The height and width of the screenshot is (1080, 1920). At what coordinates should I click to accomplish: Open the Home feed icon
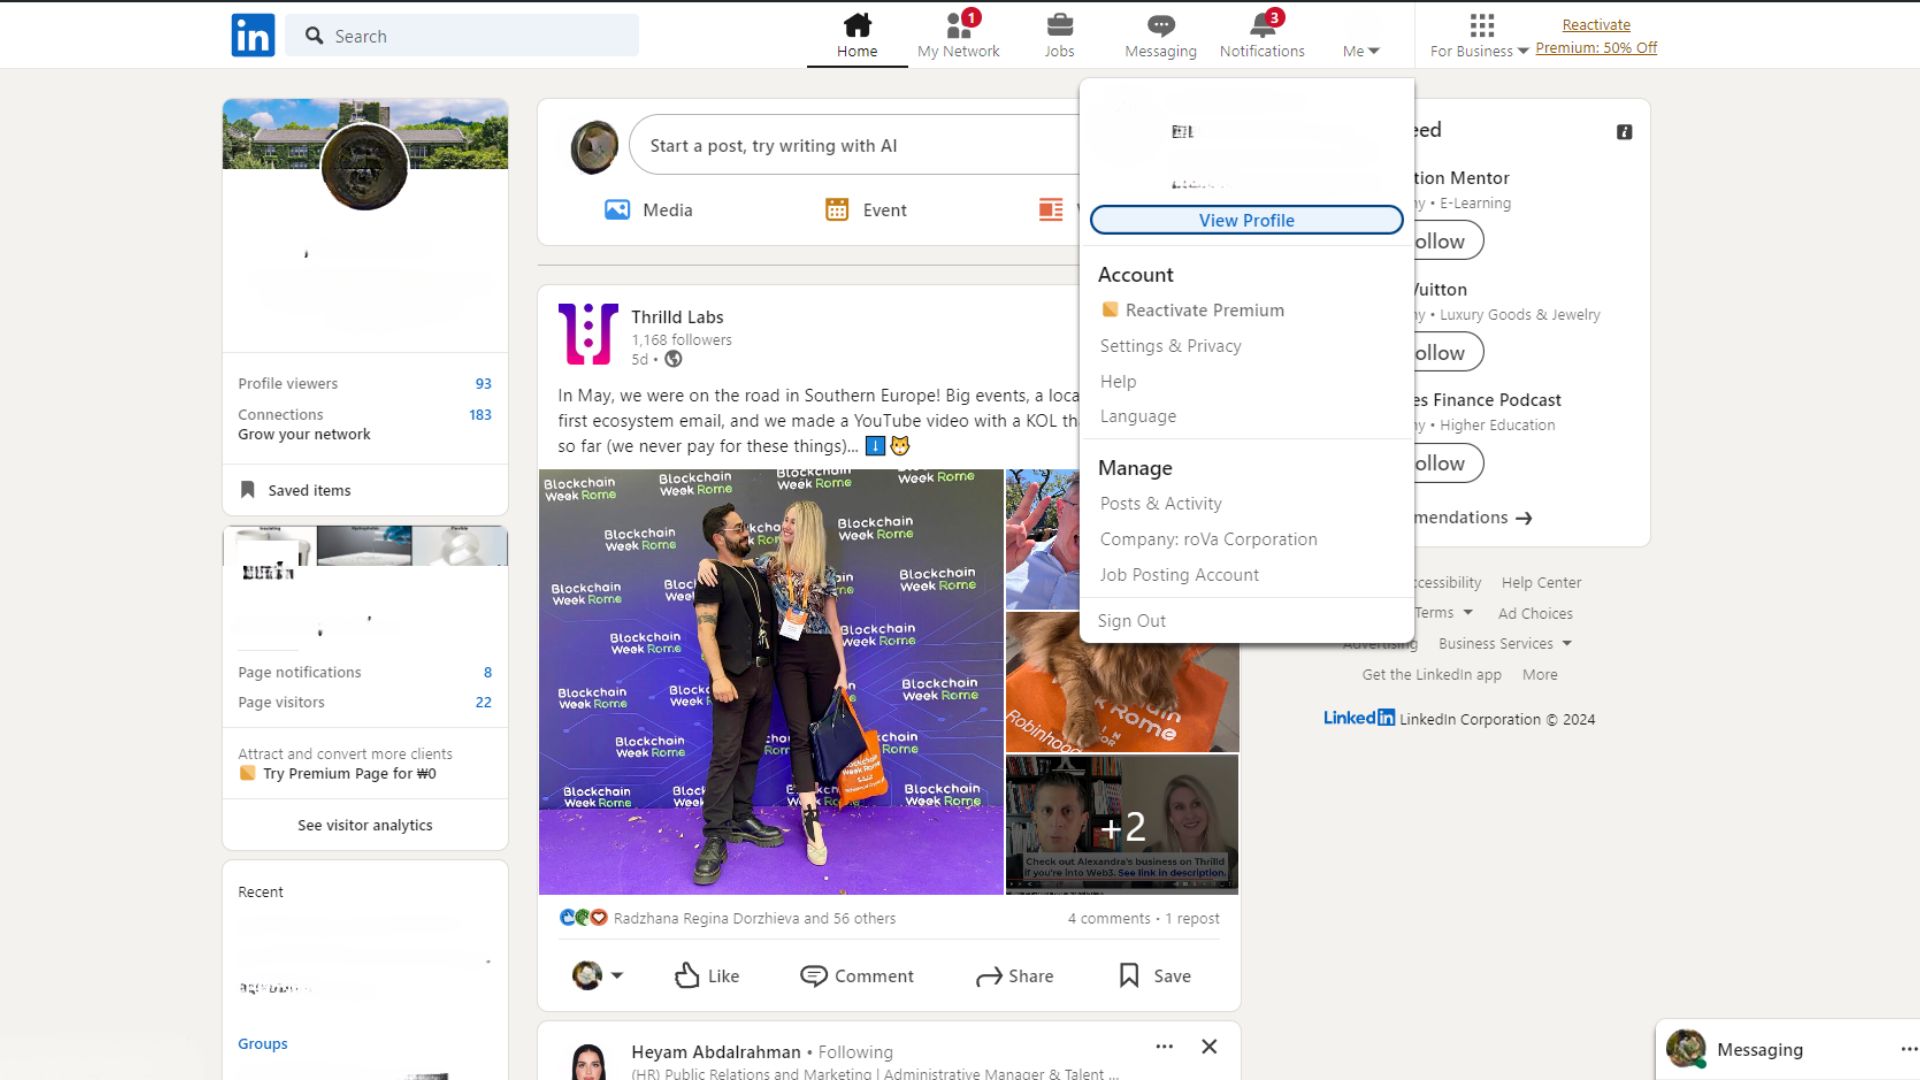point(857,24)
